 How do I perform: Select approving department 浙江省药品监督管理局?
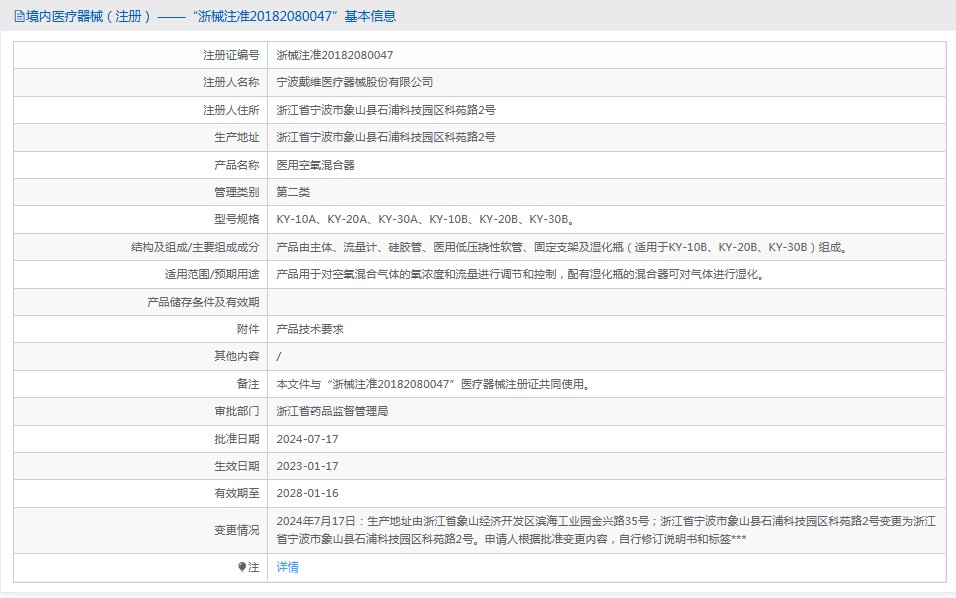[332, 411]
